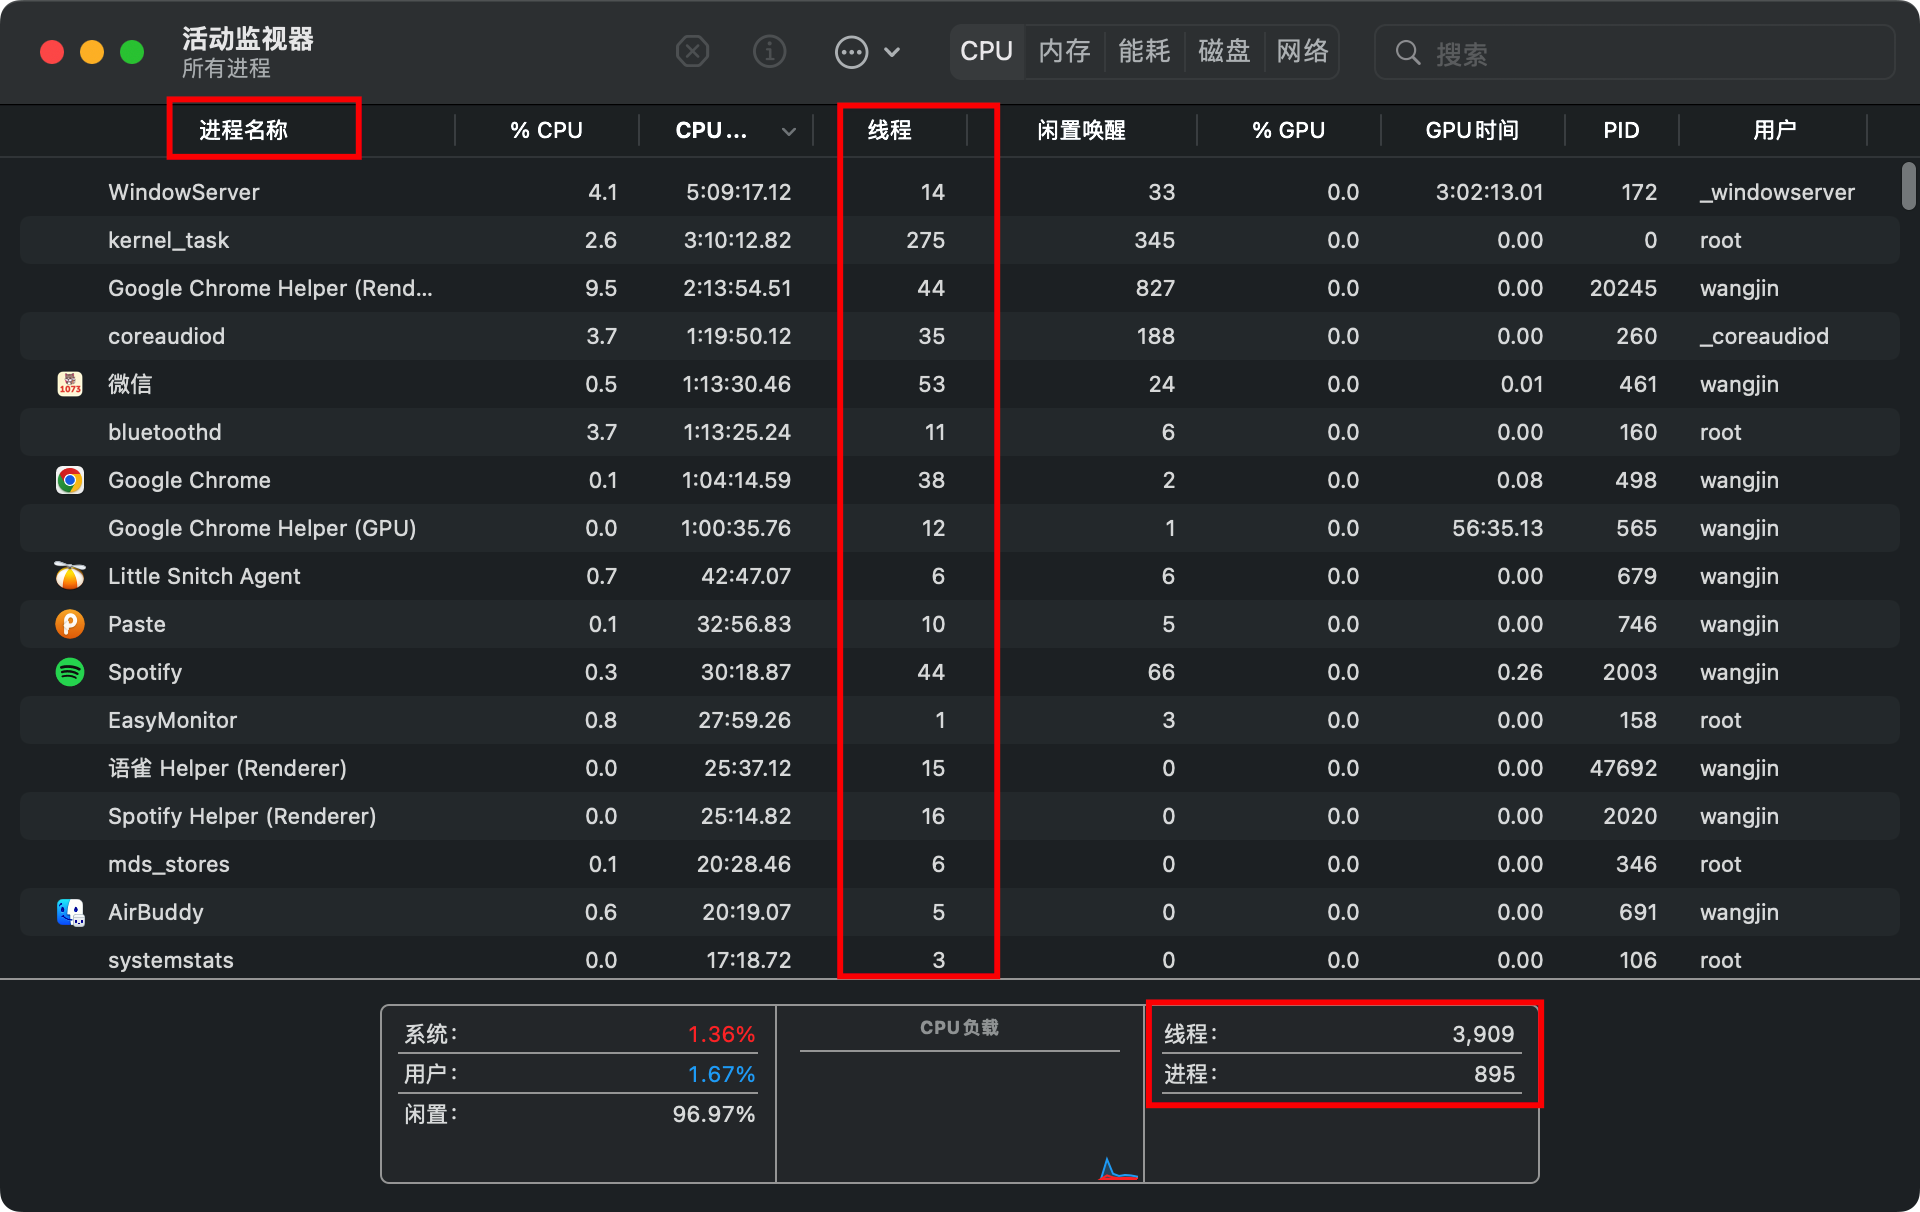The height and width of the screenshot is (1212, 1920).
Task: Click idle wakeups value 827
Action: click(x=1155, y=288)
